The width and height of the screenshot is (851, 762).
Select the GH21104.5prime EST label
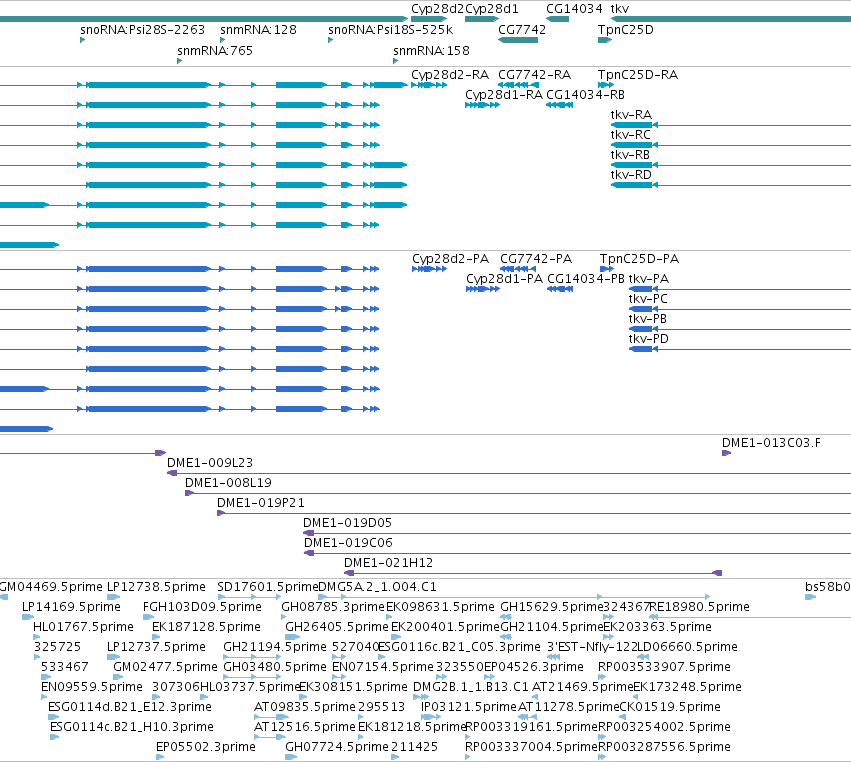(x=551, y=627)
